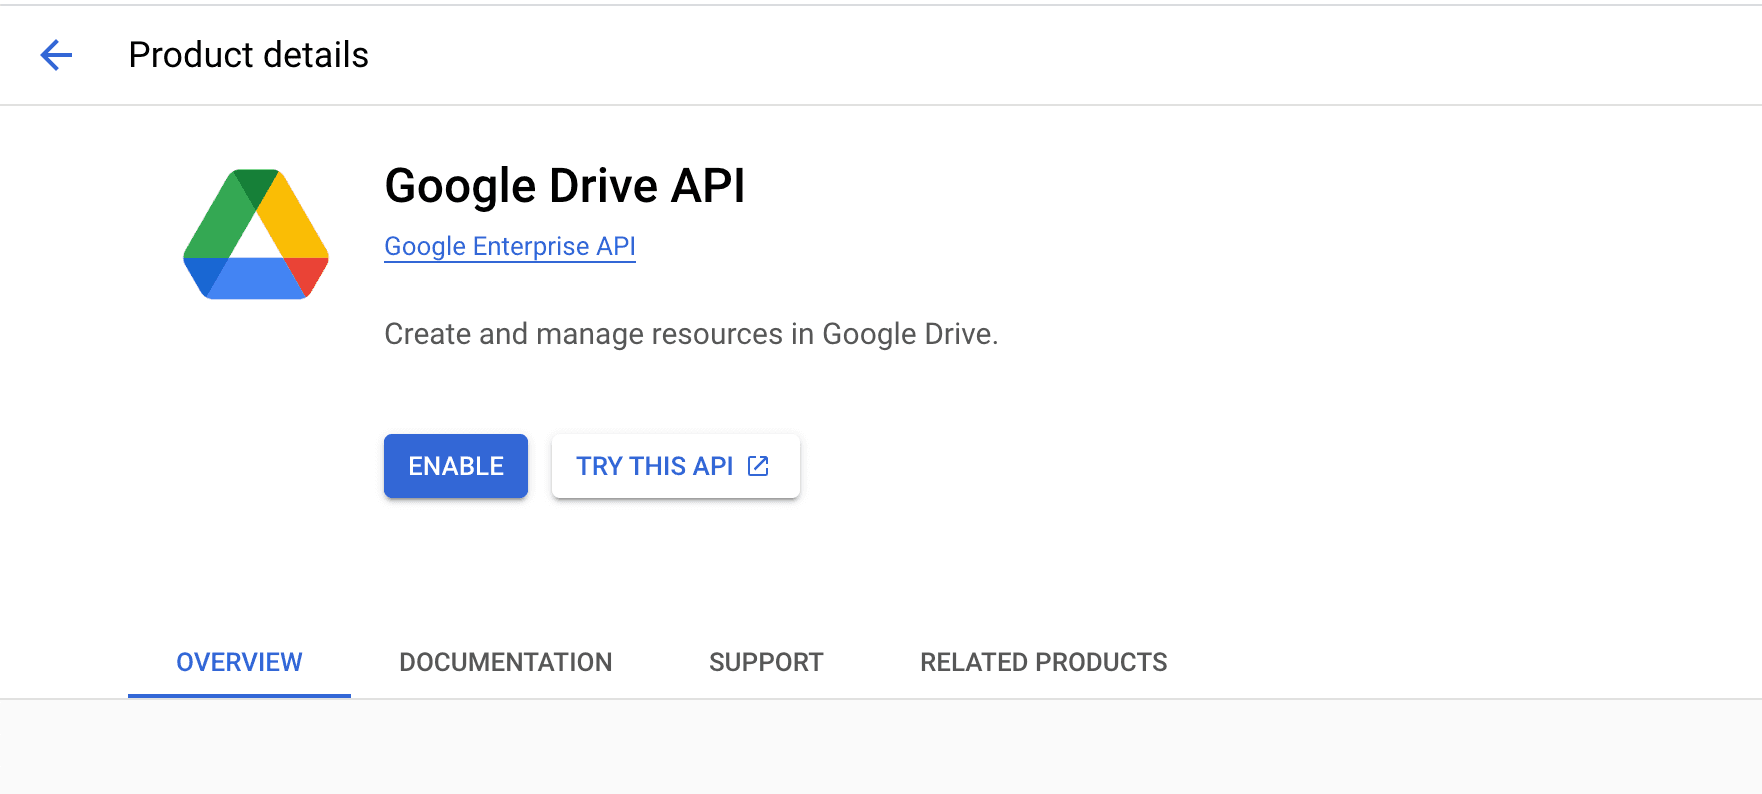The width and height of the screenshot is (1762, 794).
Task: Open the TRY THIS API button
Action: click(x=676, y=466)
